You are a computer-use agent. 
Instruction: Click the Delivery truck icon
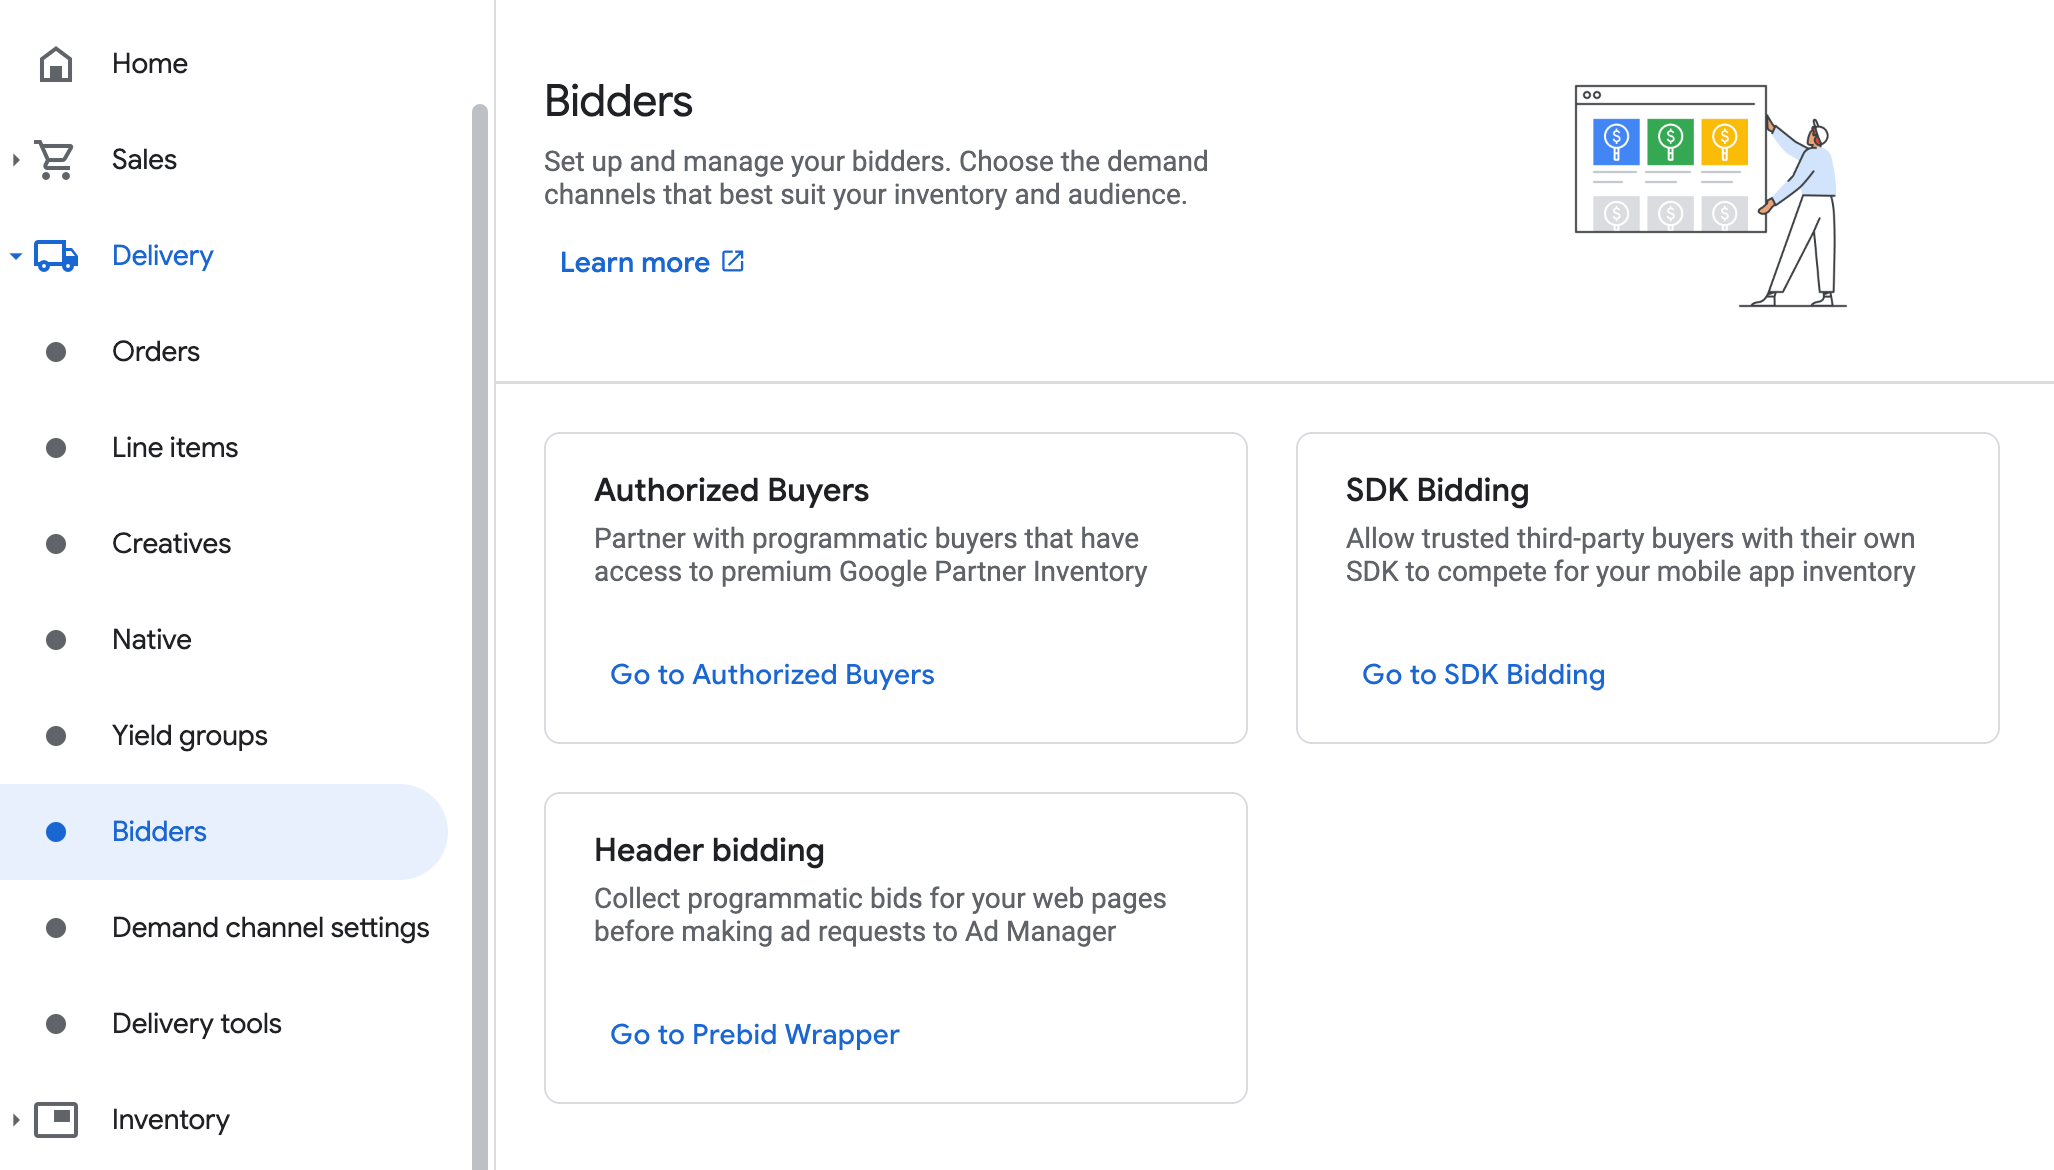click(x=56, y=256)
